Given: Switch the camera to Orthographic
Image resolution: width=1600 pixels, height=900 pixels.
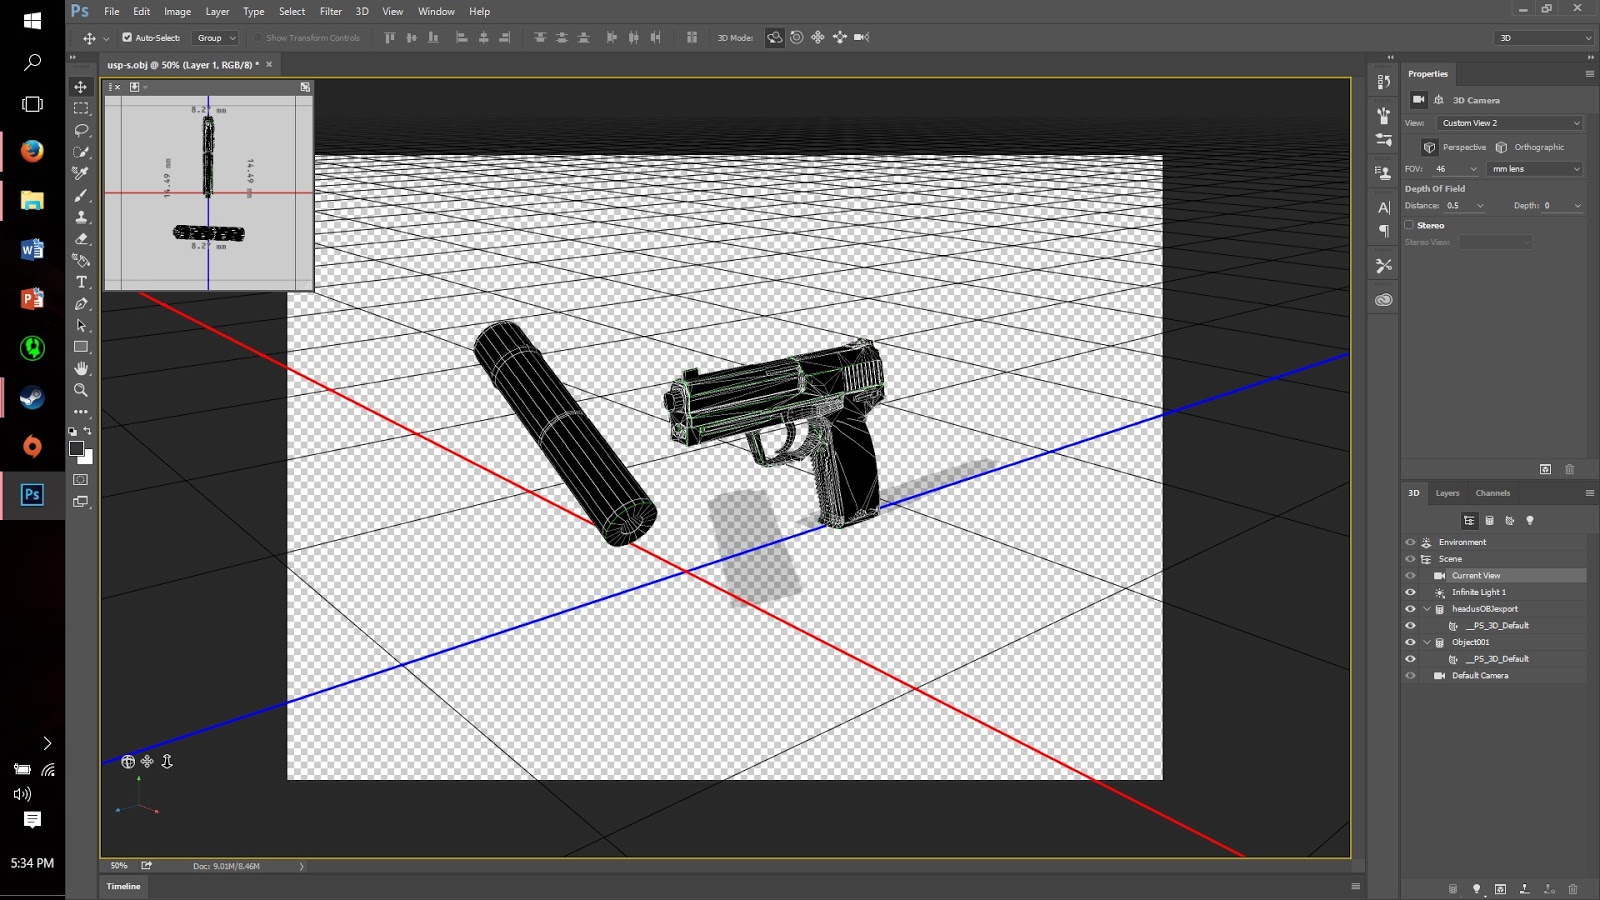Looking at the screenshot, I should coord(1533,146).
